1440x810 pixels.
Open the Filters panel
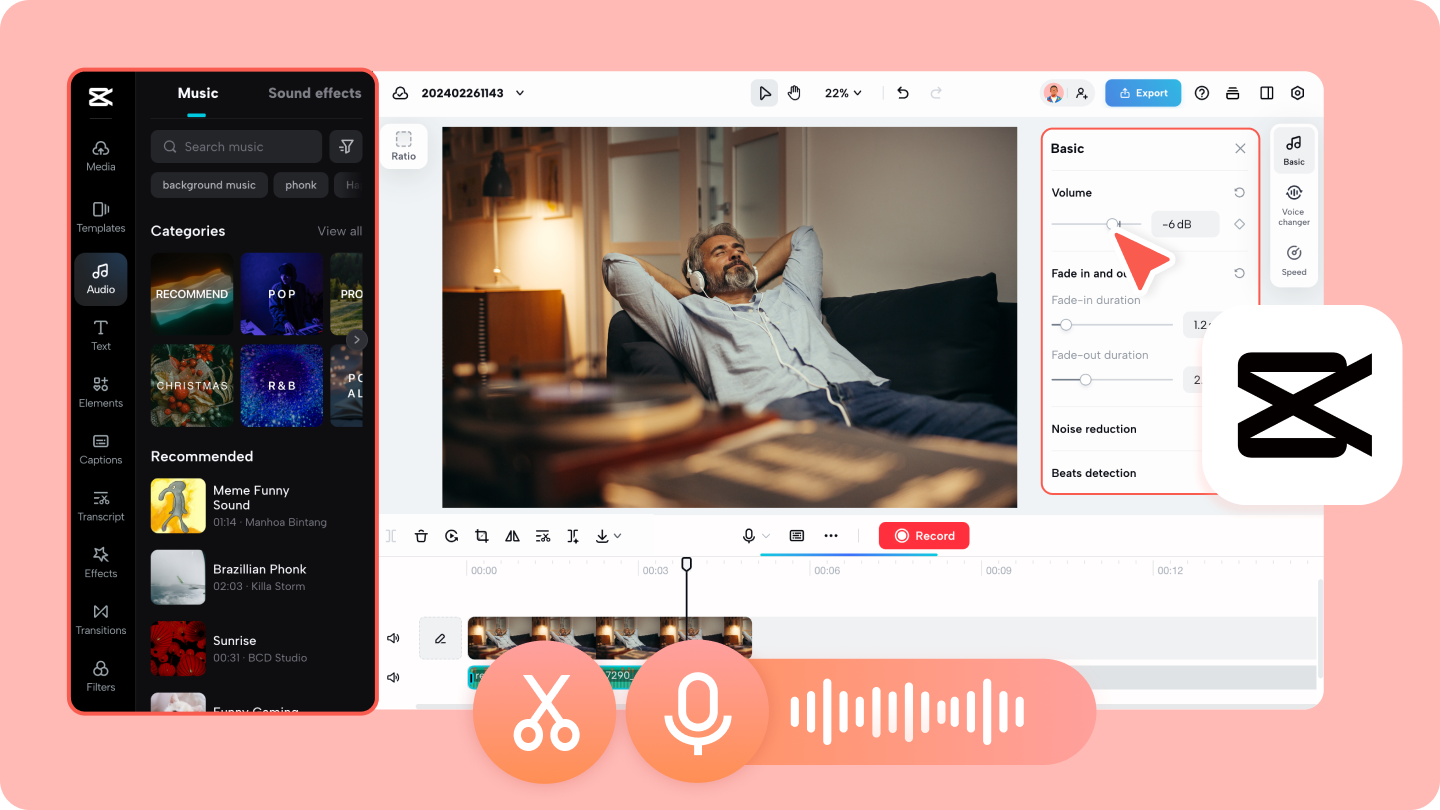pos(101,676)
